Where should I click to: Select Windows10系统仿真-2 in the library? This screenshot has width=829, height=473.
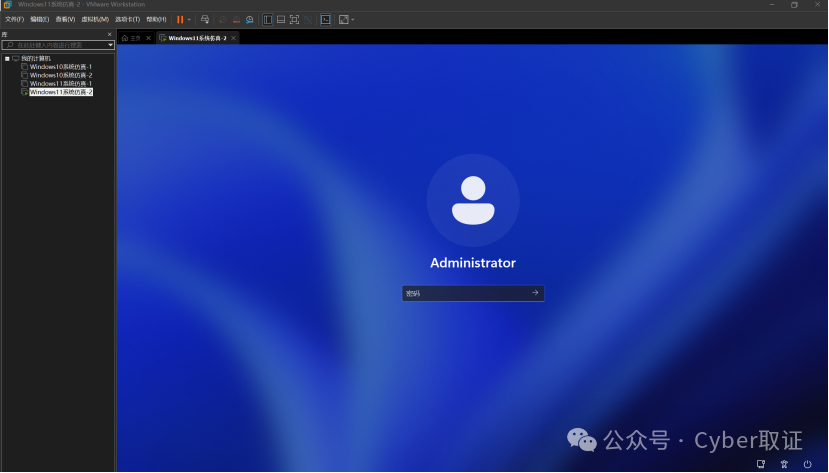click(61, 76)
